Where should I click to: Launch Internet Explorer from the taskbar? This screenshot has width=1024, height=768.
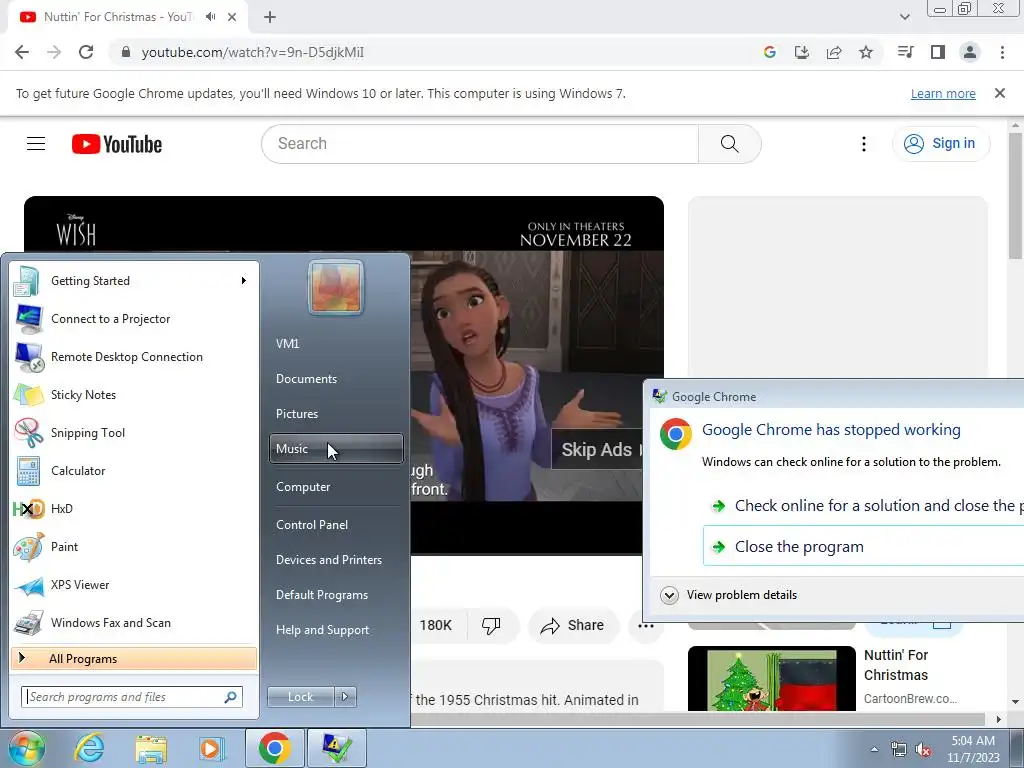point(89,748)
